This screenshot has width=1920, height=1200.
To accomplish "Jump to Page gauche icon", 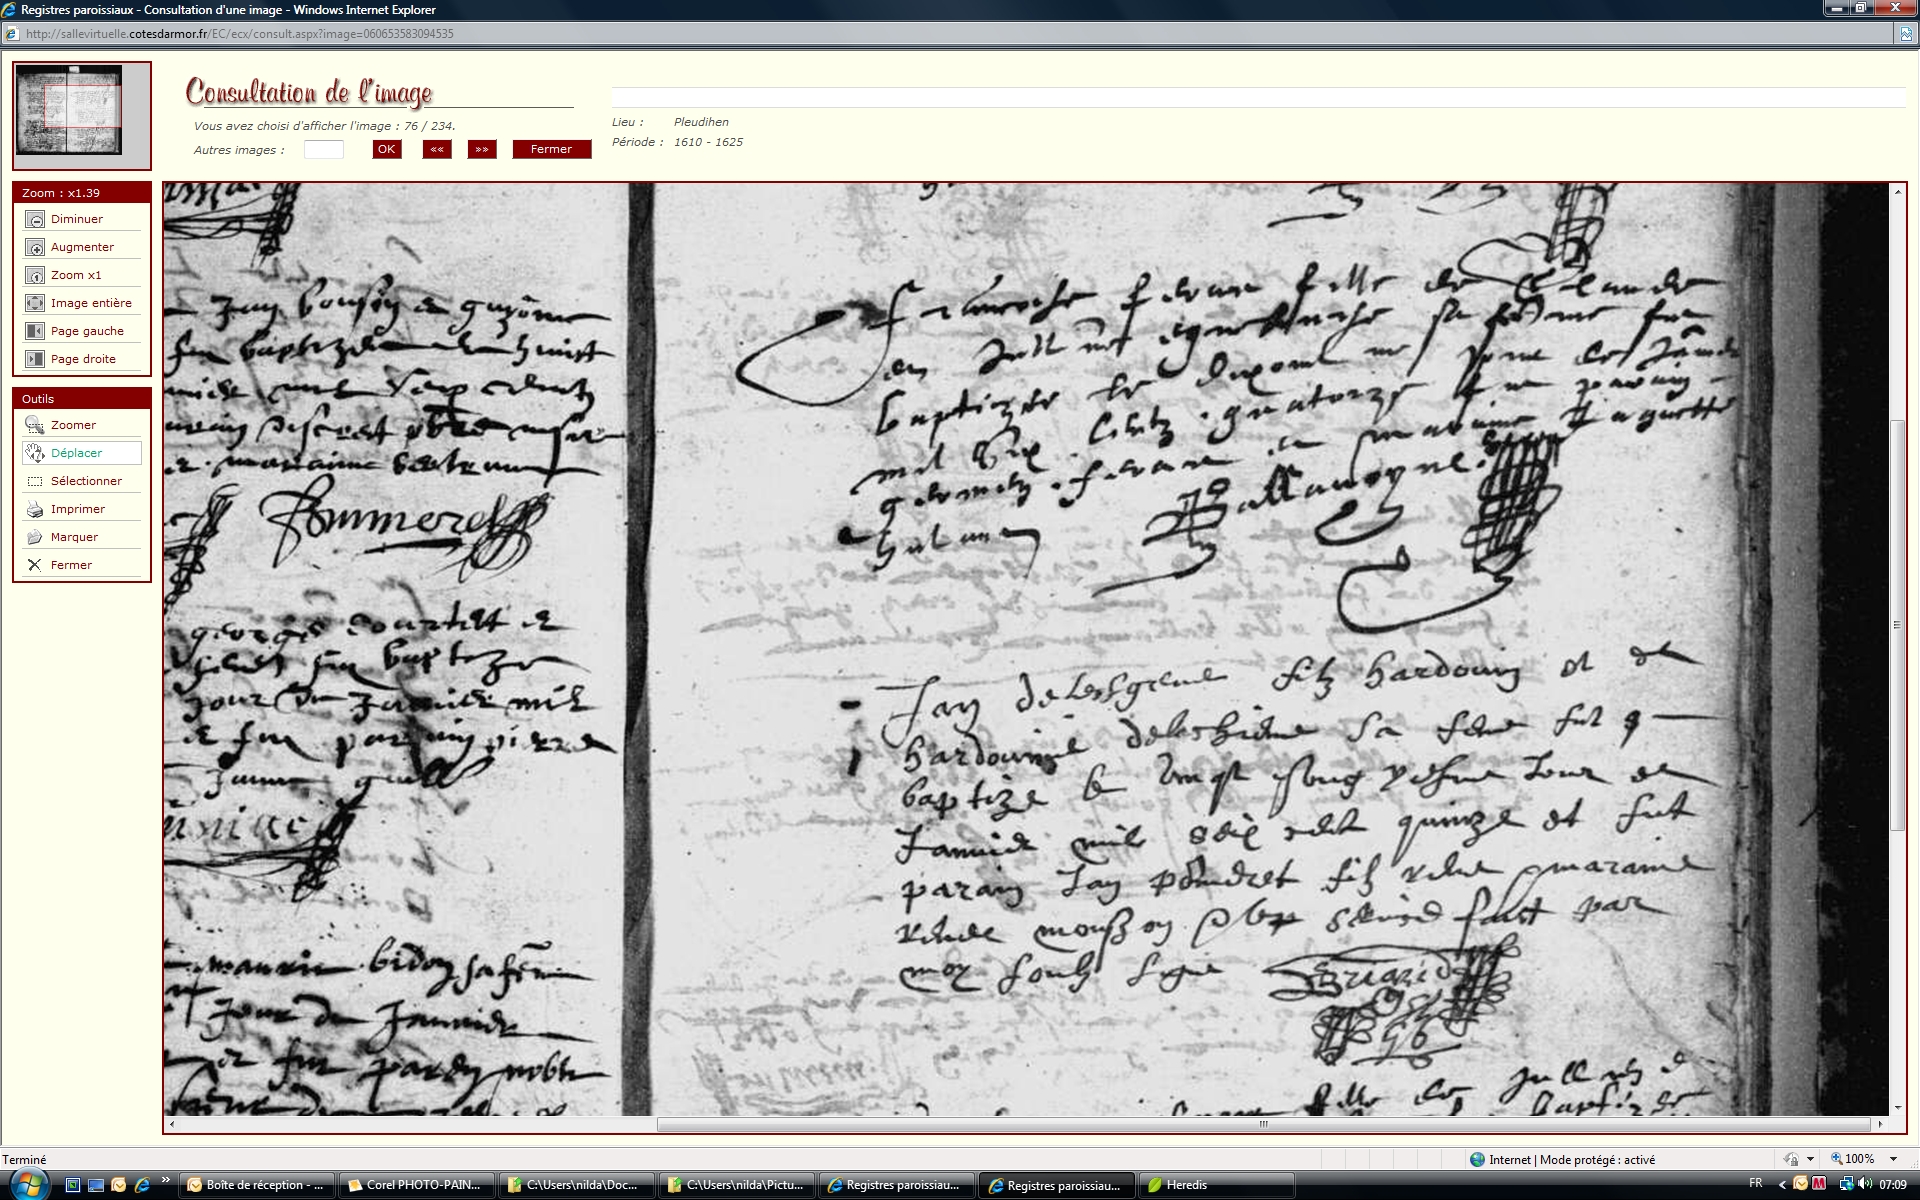I will 35,331.
